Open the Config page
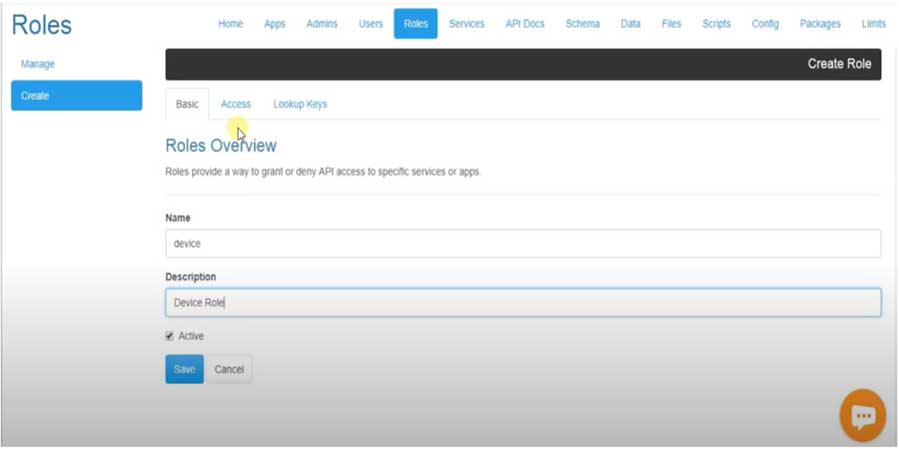The height and width of the screenshot is (449, 899). click(x=765, y=24)
